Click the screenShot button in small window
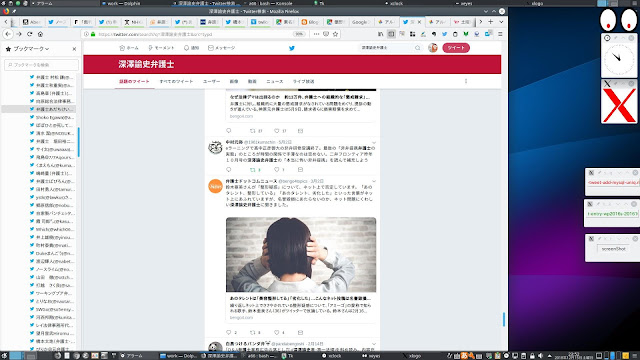This screenshot has height=360, width=640. (613, 249)
